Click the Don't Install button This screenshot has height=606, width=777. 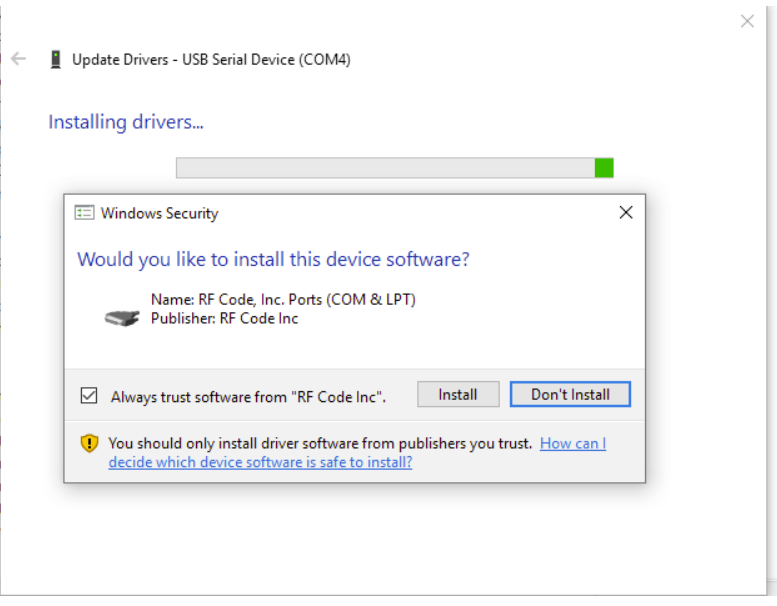pyautogui.click(x=570, y=395)
